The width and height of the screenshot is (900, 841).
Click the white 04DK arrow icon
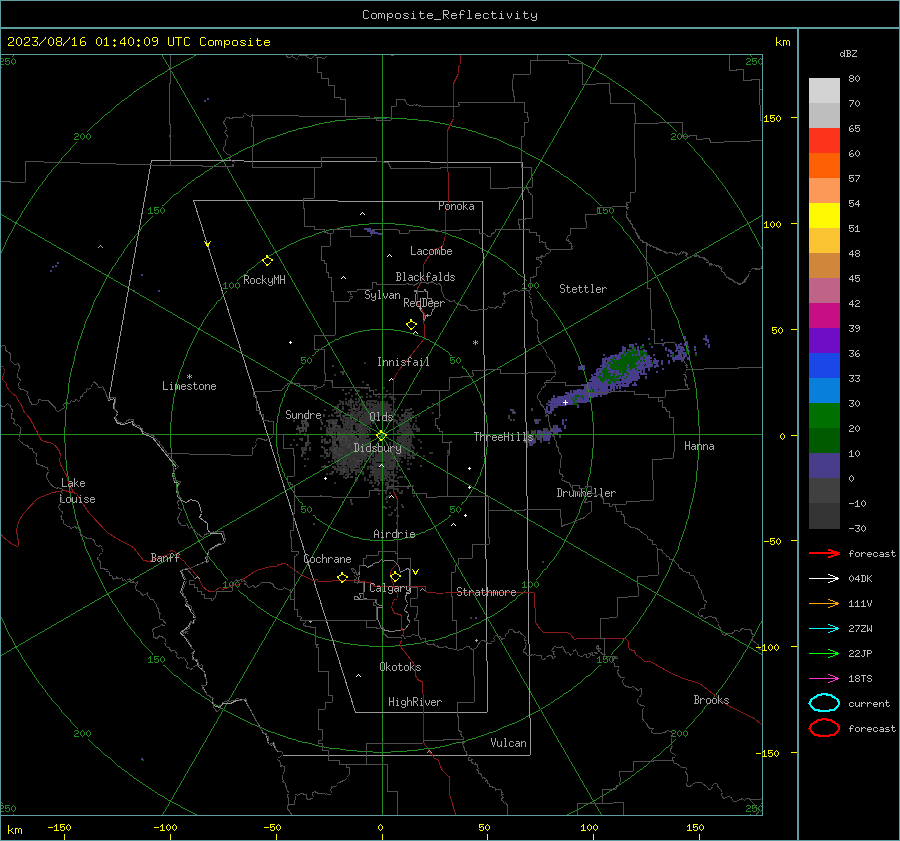(824, 578)
